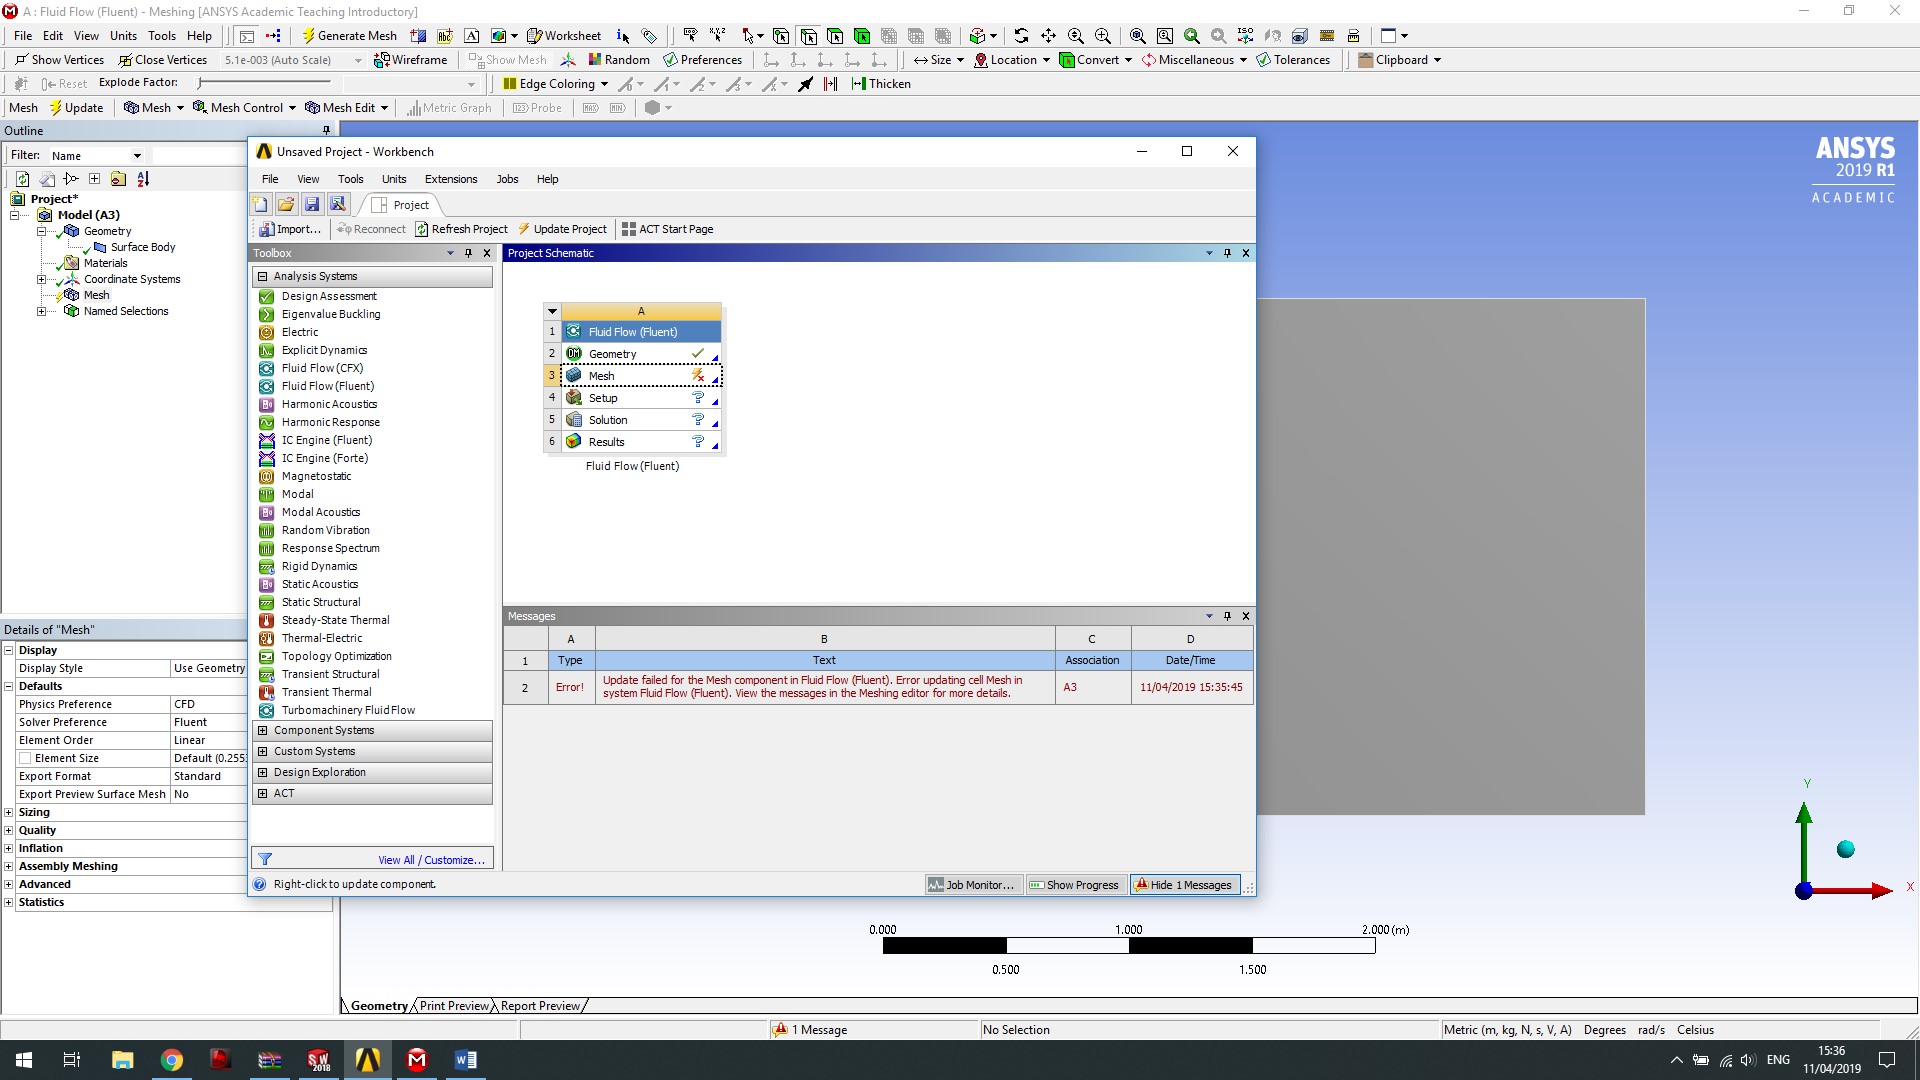Viewport: 1920px width, 1080px height.
Task: Open the Filter Name dropdown
Action: click(x=137, y=156)
